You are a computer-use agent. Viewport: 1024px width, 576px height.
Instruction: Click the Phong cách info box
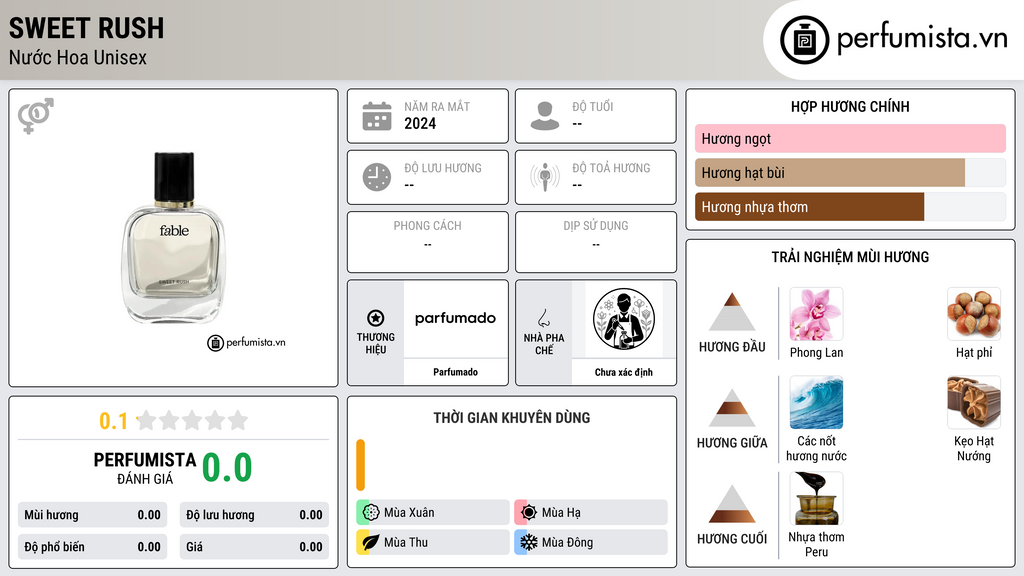coord(428,242)
